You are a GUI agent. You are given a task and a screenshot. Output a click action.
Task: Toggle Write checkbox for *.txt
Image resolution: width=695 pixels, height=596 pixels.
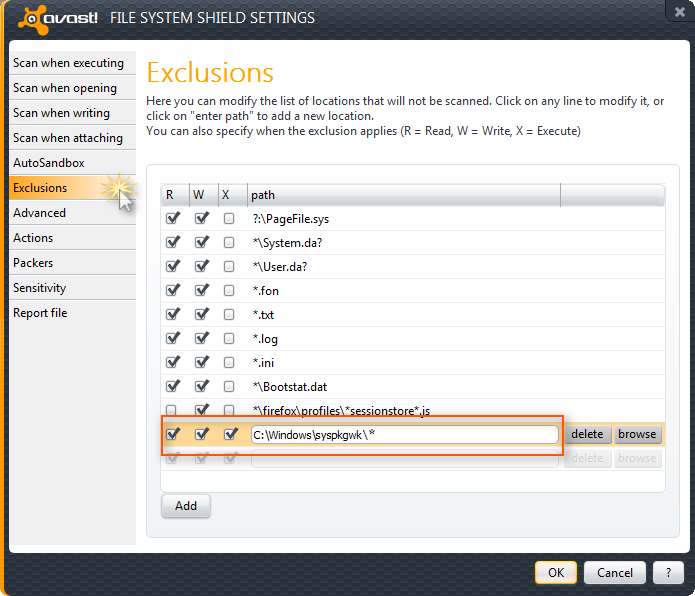[x=201, y=314]
